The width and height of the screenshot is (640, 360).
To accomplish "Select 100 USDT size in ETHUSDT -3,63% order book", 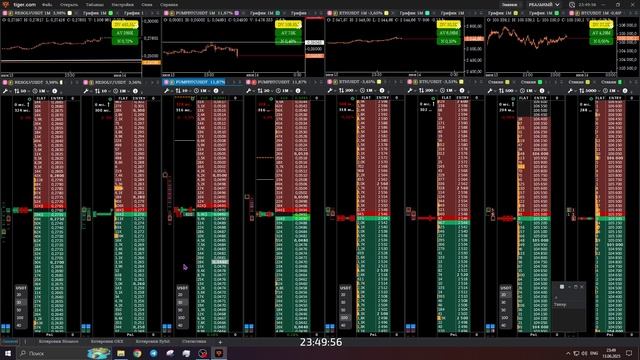I will coord(344,318).
